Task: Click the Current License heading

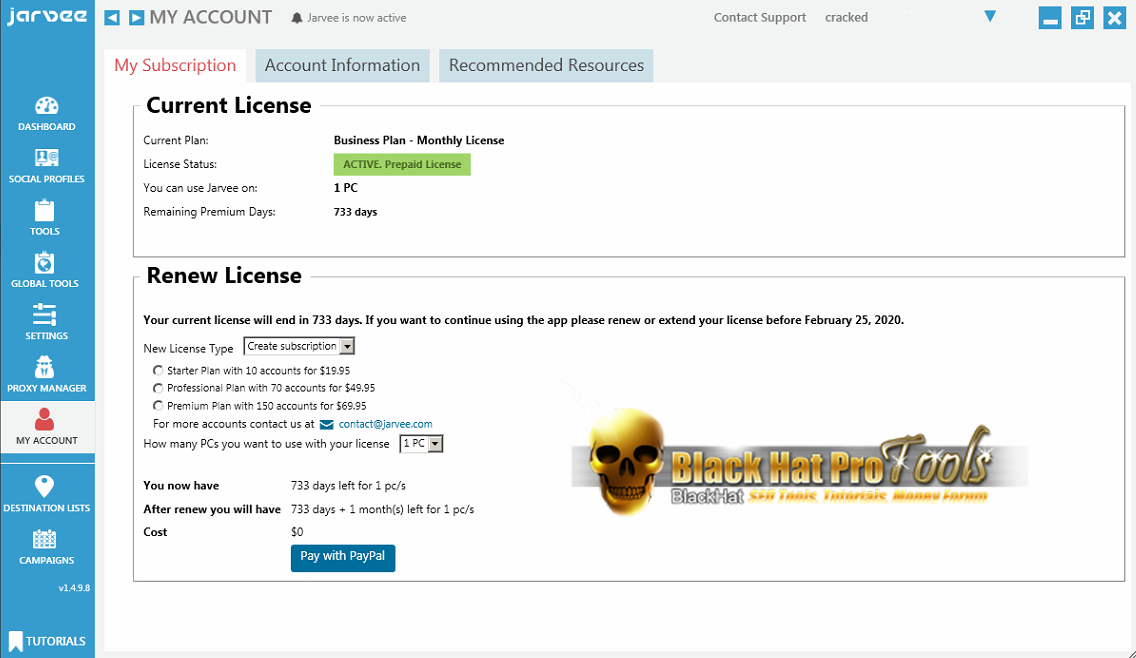Action: point(229,106)
